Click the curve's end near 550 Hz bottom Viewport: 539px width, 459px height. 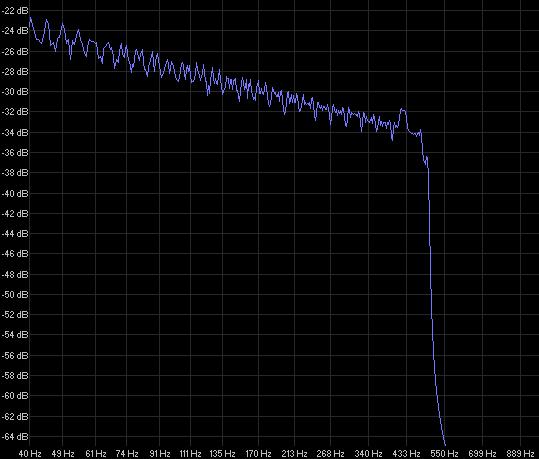click(x=445, y=445)
